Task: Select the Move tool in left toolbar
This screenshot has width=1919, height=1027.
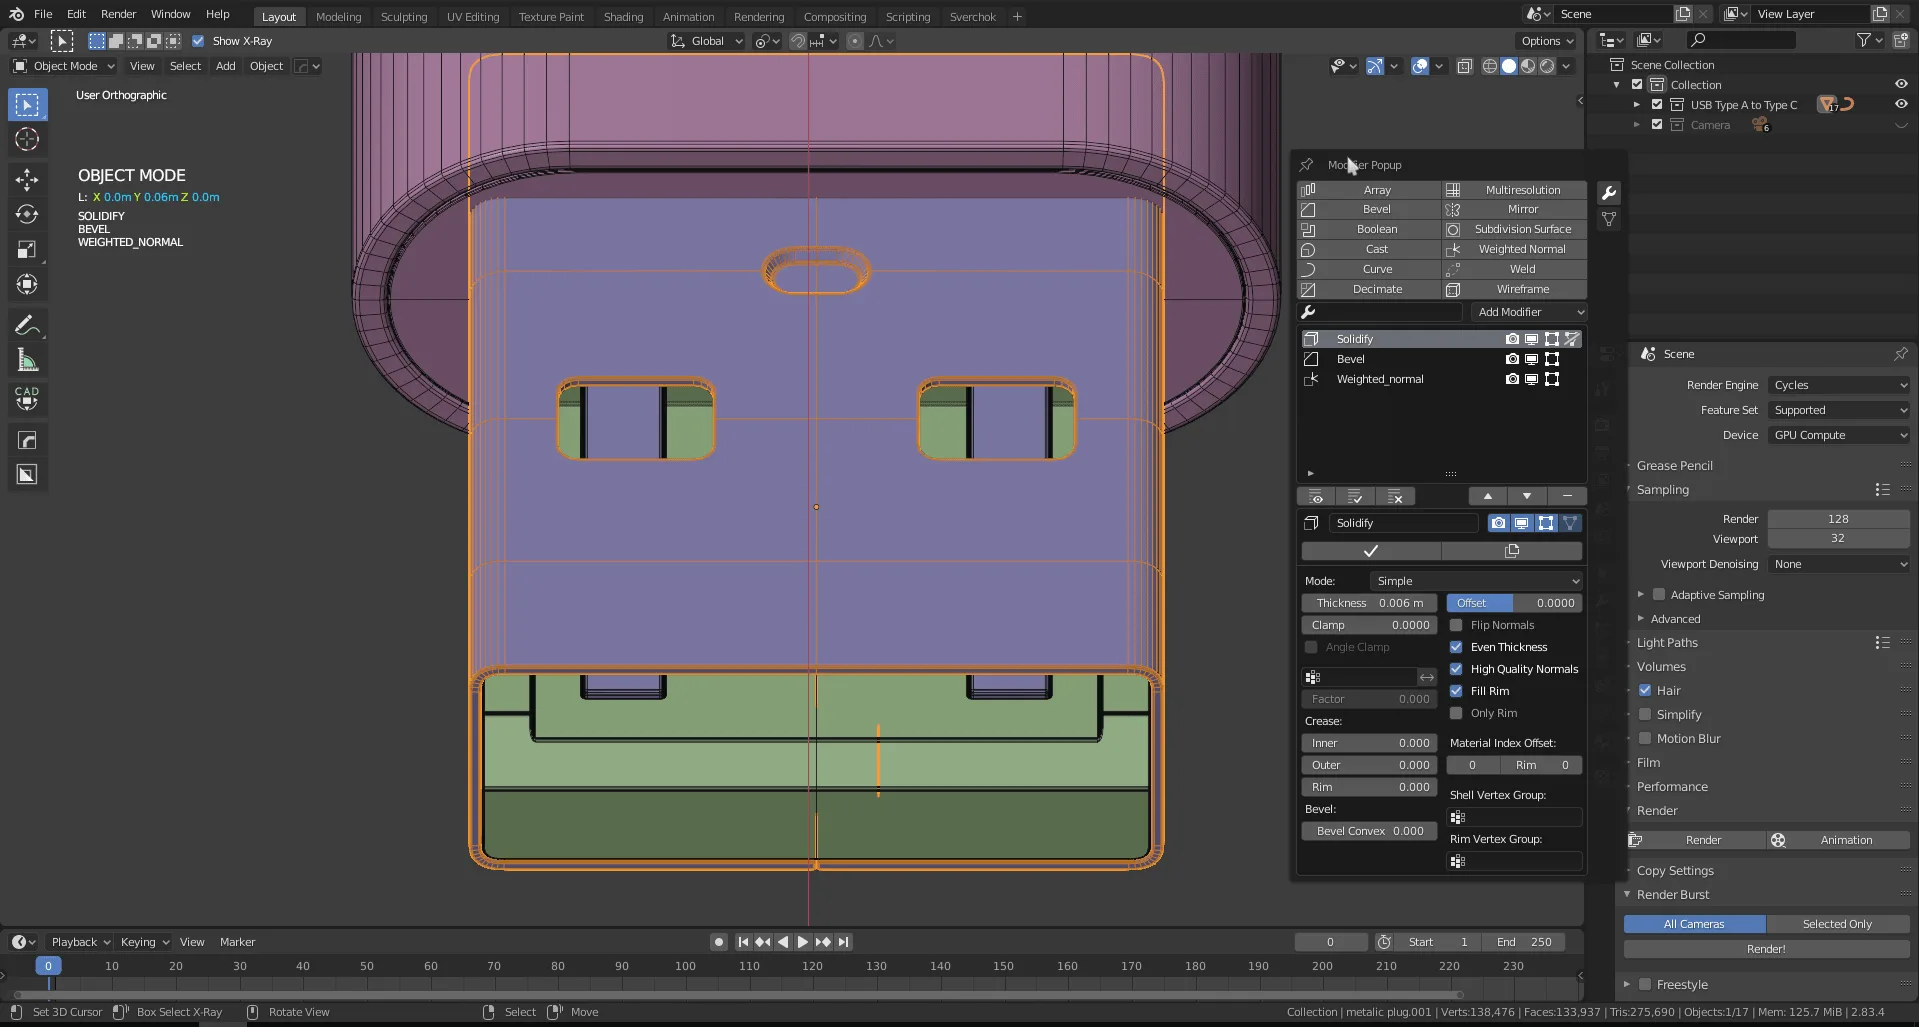Action: pyautogui.click(x=27, y=180)
